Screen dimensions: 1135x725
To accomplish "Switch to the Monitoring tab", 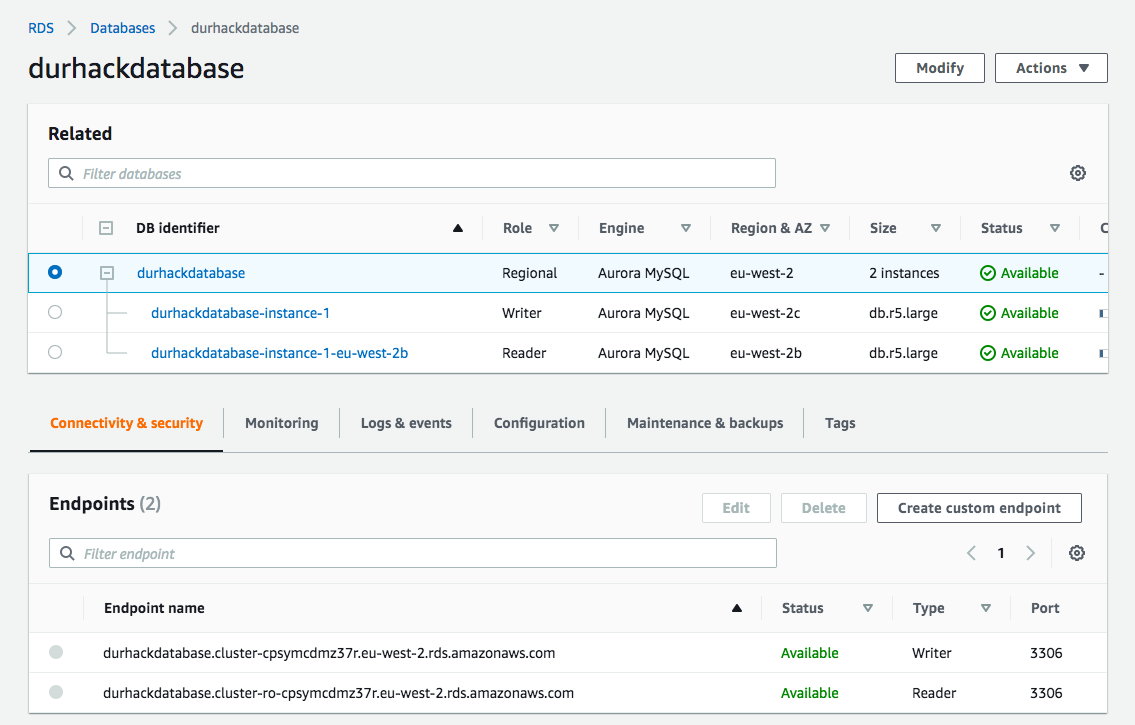I will (x=281, y=423).
